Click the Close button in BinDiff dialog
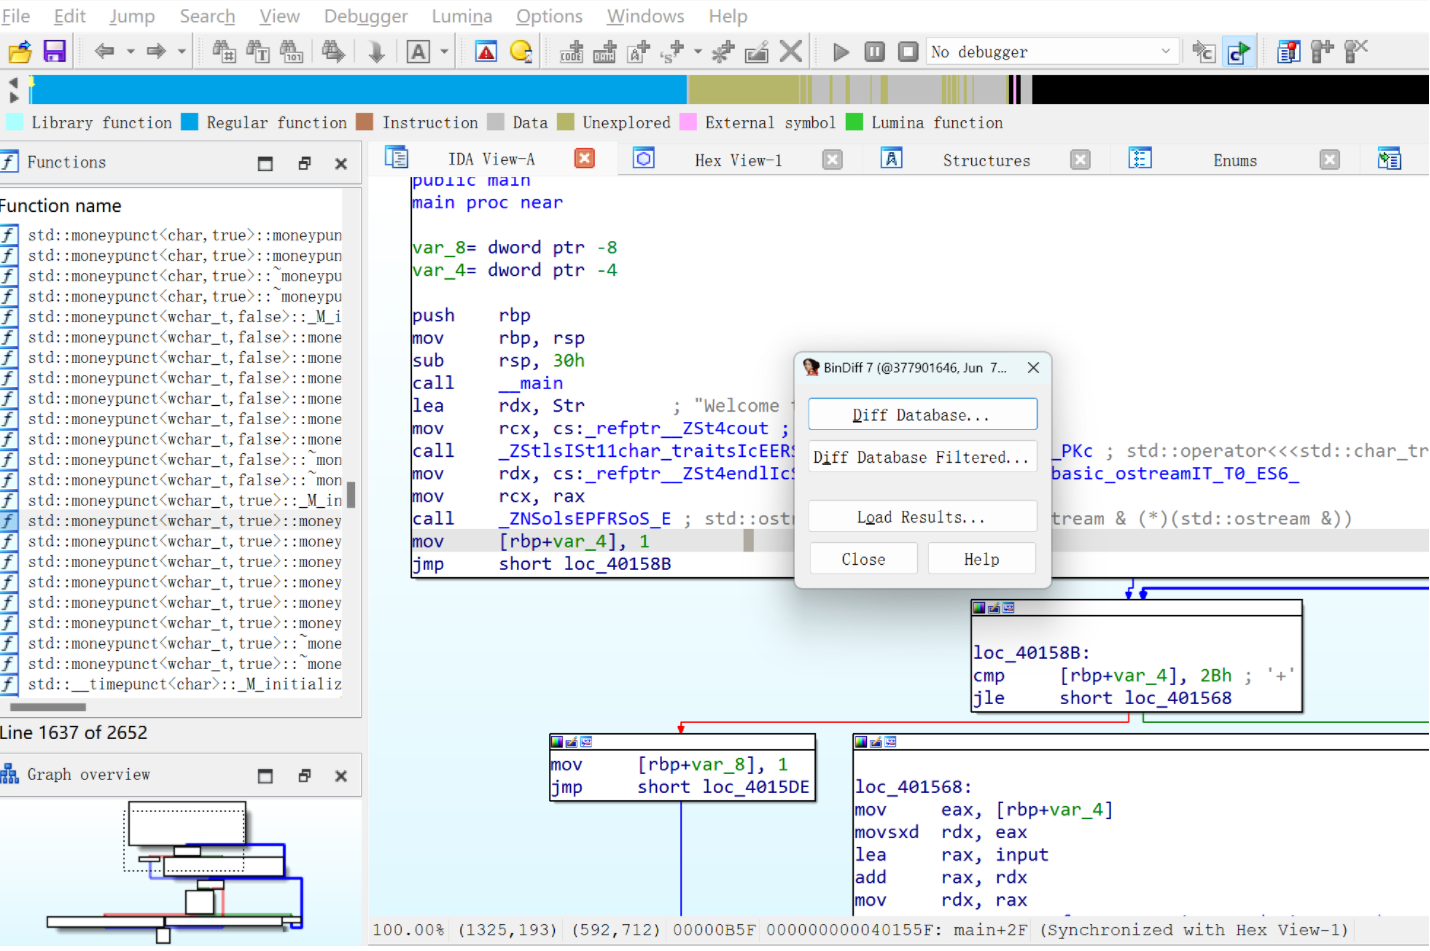Viewport: 1430px width, 951px height. click(x=863, y=559)
